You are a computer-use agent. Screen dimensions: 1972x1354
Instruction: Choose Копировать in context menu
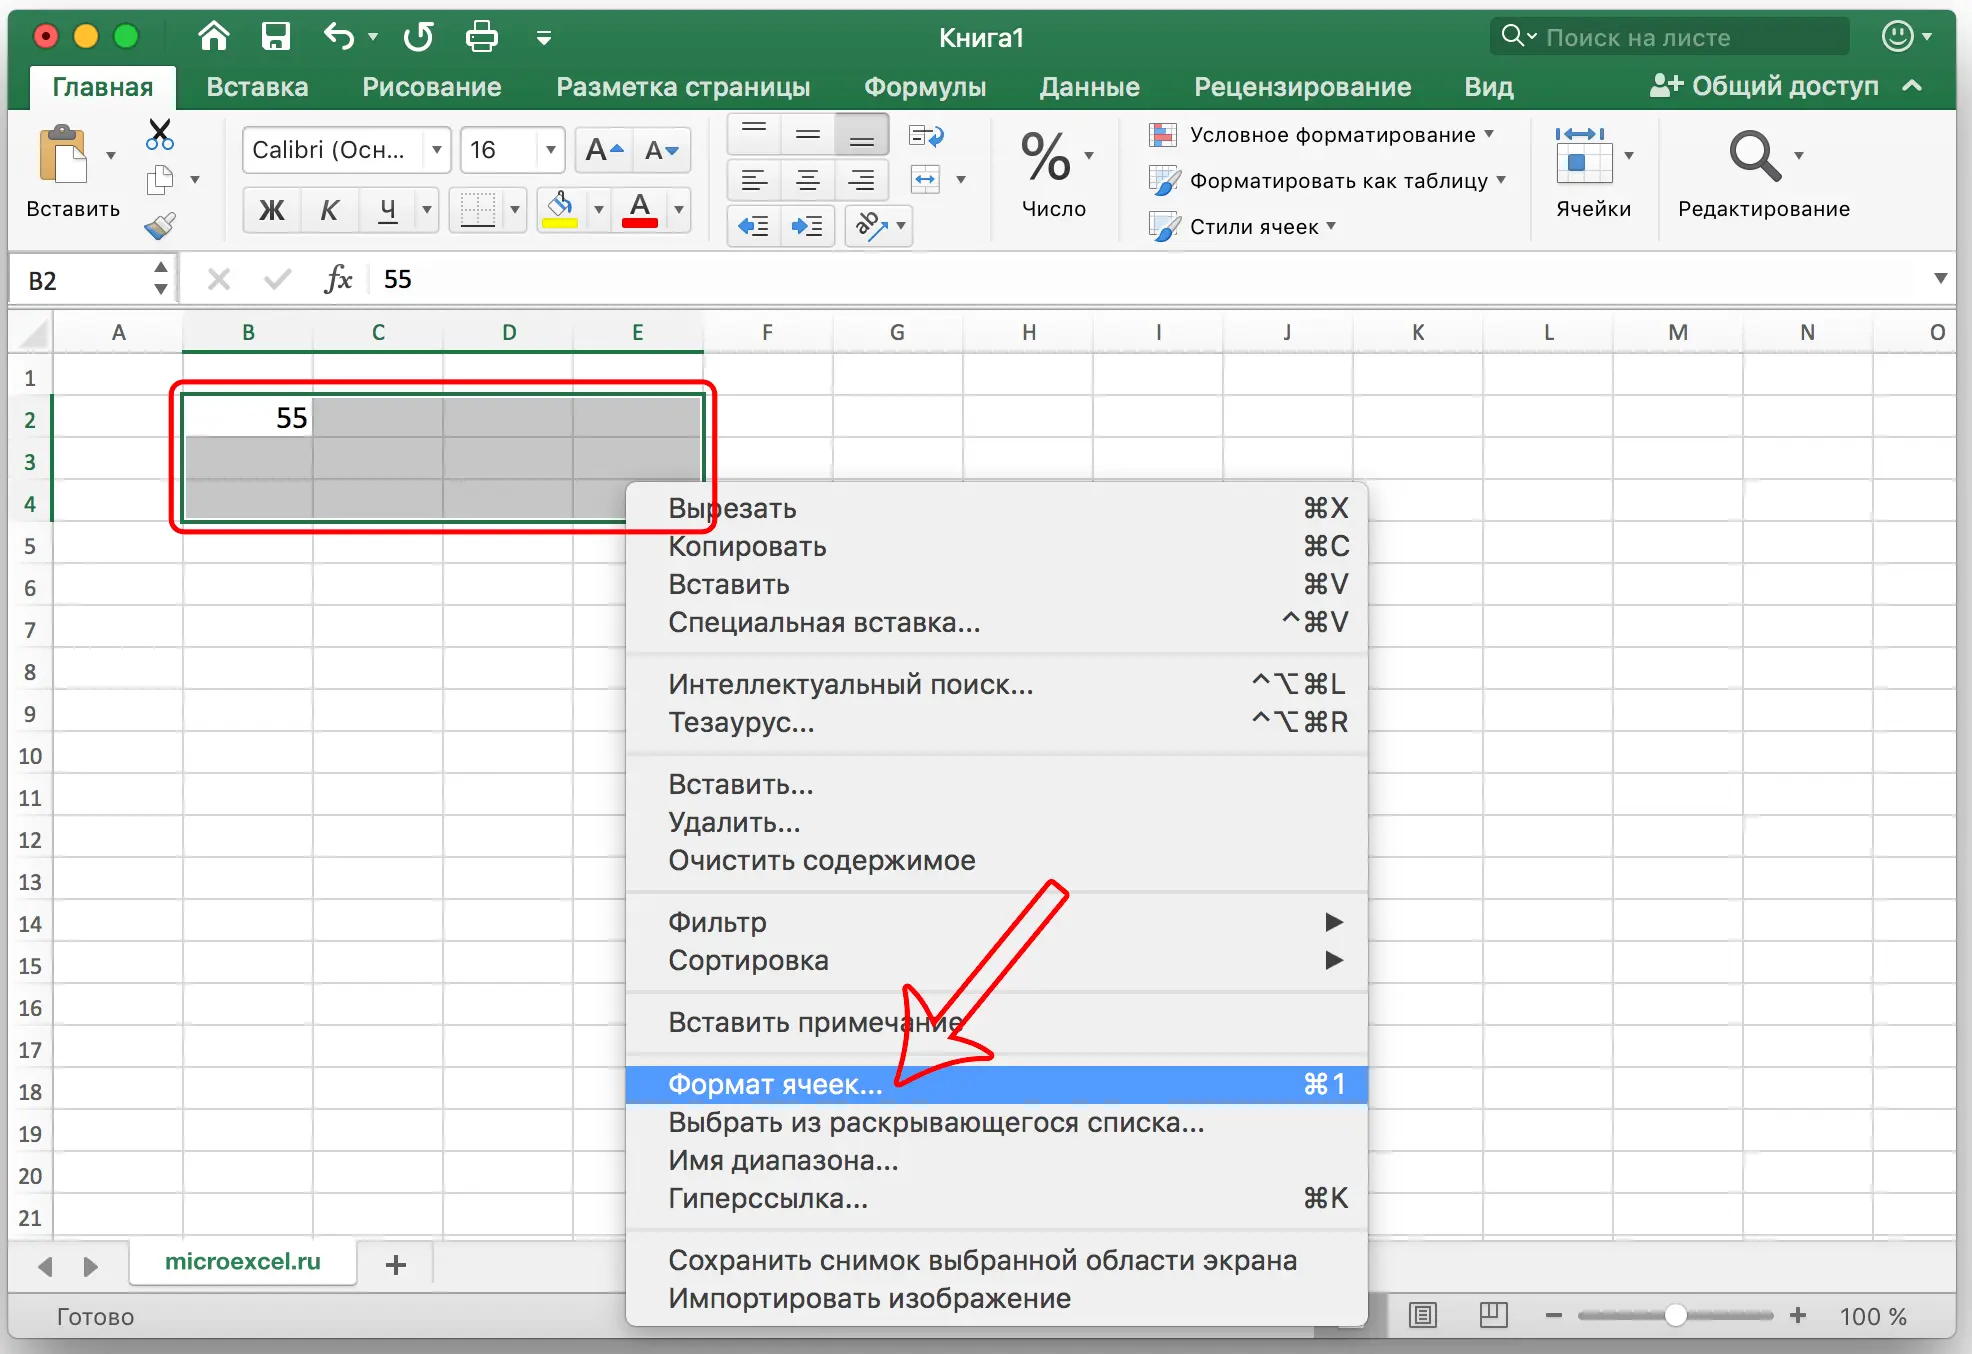coord(996,546)
